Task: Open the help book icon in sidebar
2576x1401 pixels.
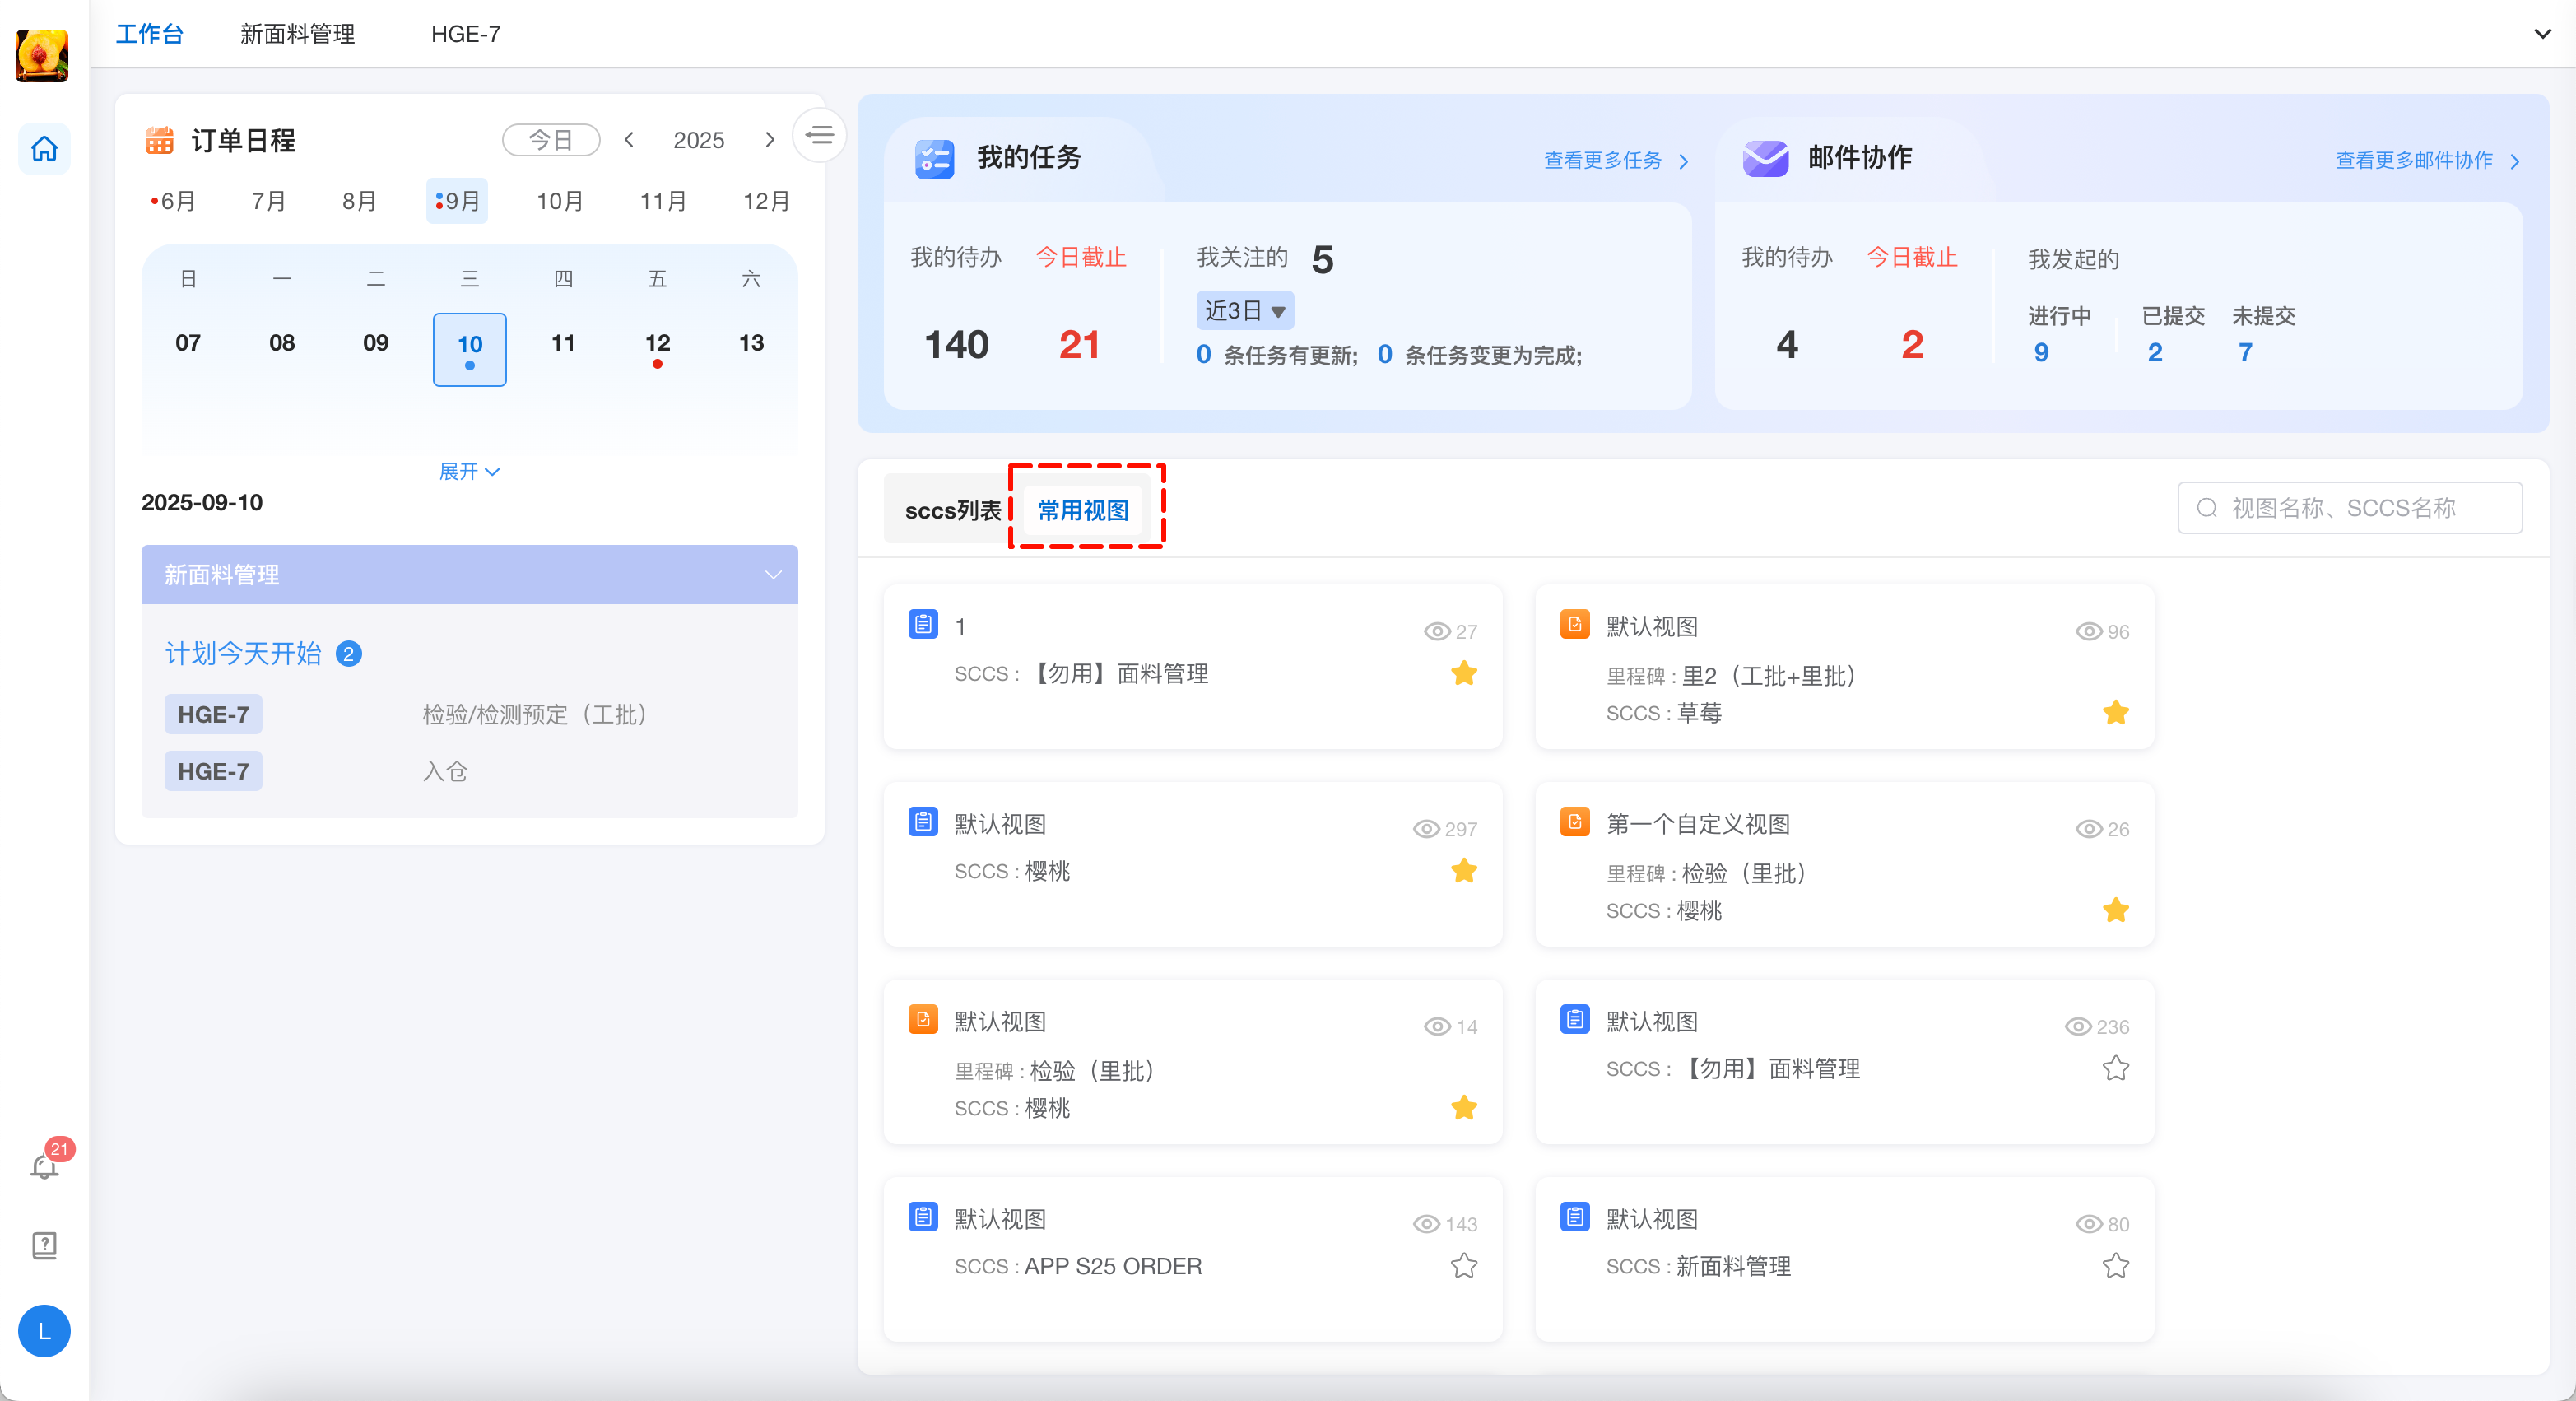Action: point(44,1245)
